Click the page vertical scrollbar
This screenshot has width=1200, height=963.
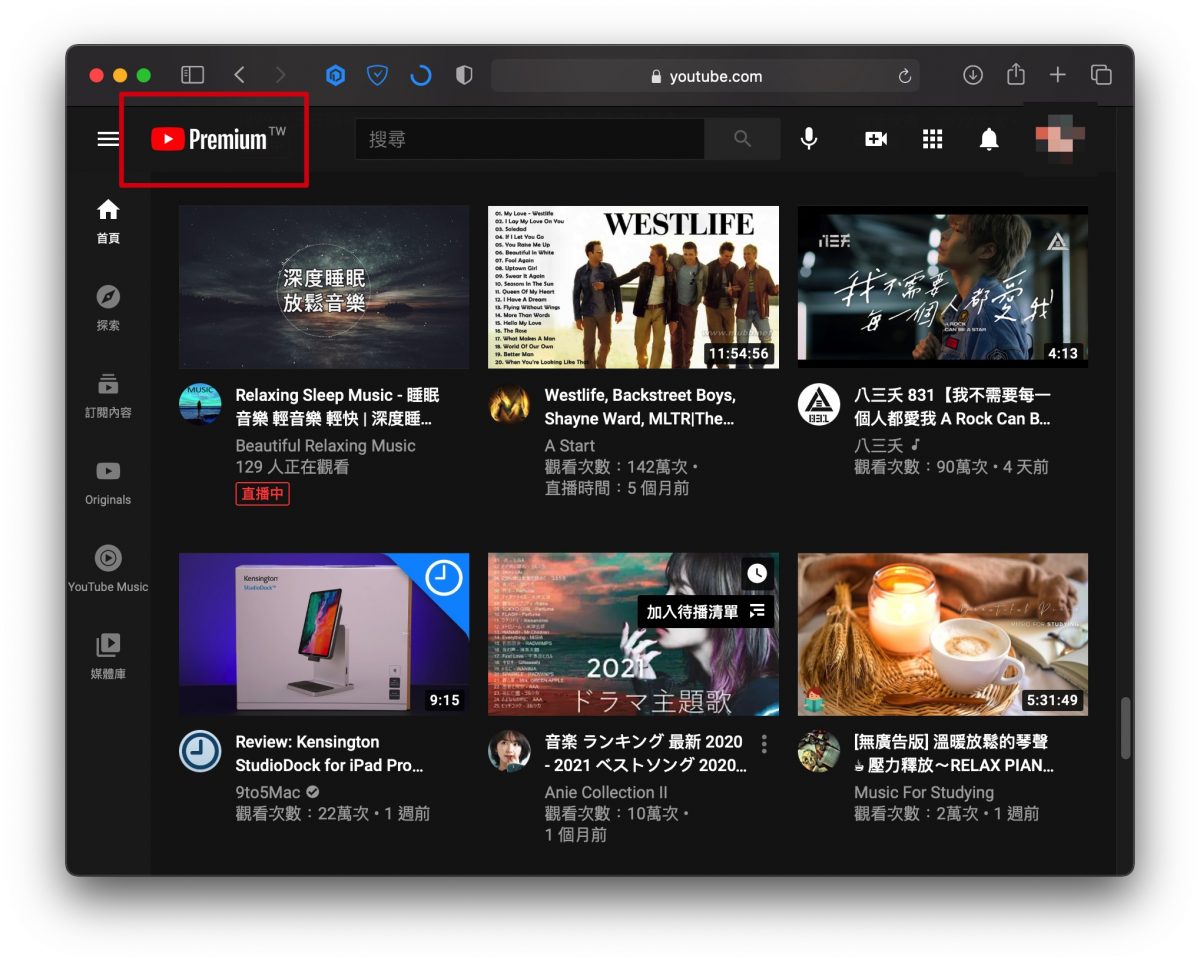(x=1126, y=728)
